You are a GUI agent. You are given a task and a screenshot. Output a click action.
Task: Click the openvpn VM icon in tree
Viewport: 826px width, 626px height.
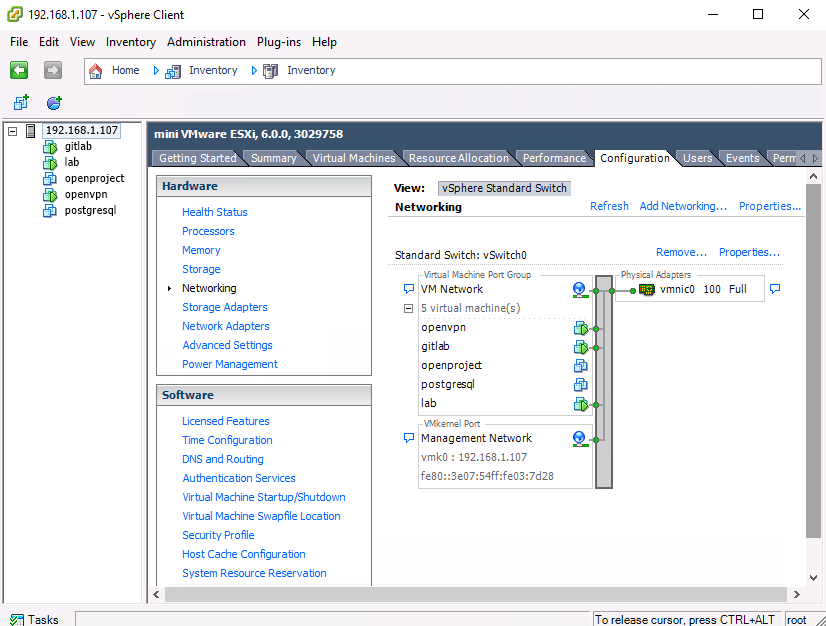pyautogui.click(x=50, y=195)
